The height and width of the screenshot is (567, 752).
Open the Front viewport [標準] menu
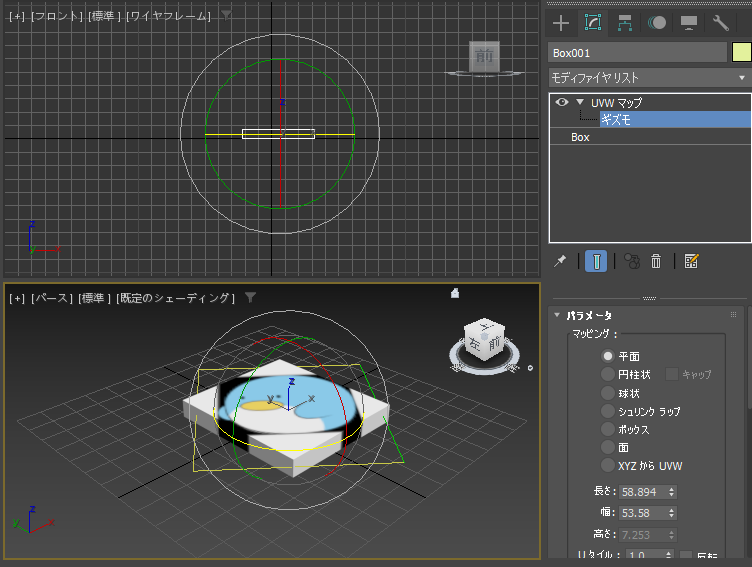(104, 16)
